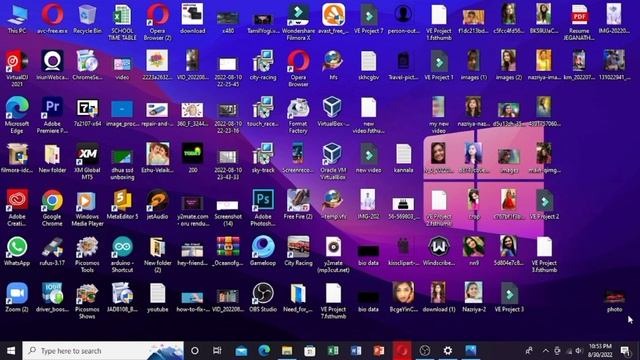Viewport: 640px width, 360px height.
Task: Select SCHOOL TIME TABLE Excel file
Action: 122,22
